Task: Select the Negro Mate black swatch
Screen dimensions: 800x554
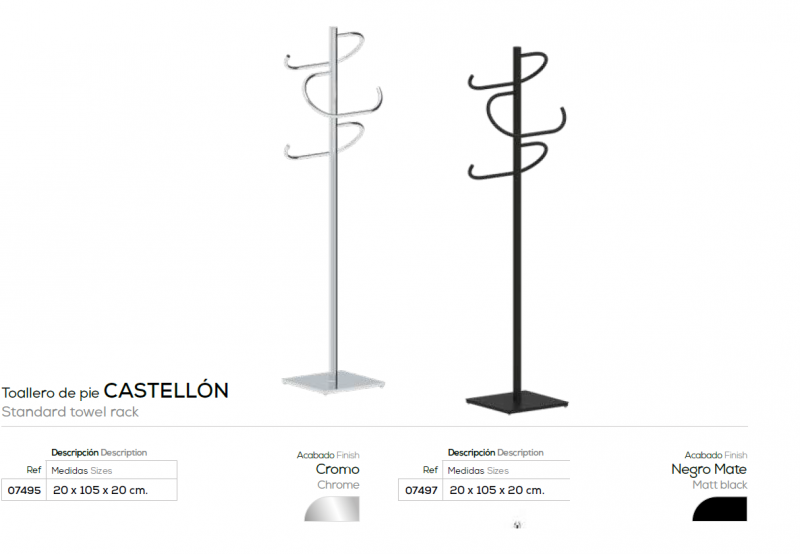Action: pos(719,509)
